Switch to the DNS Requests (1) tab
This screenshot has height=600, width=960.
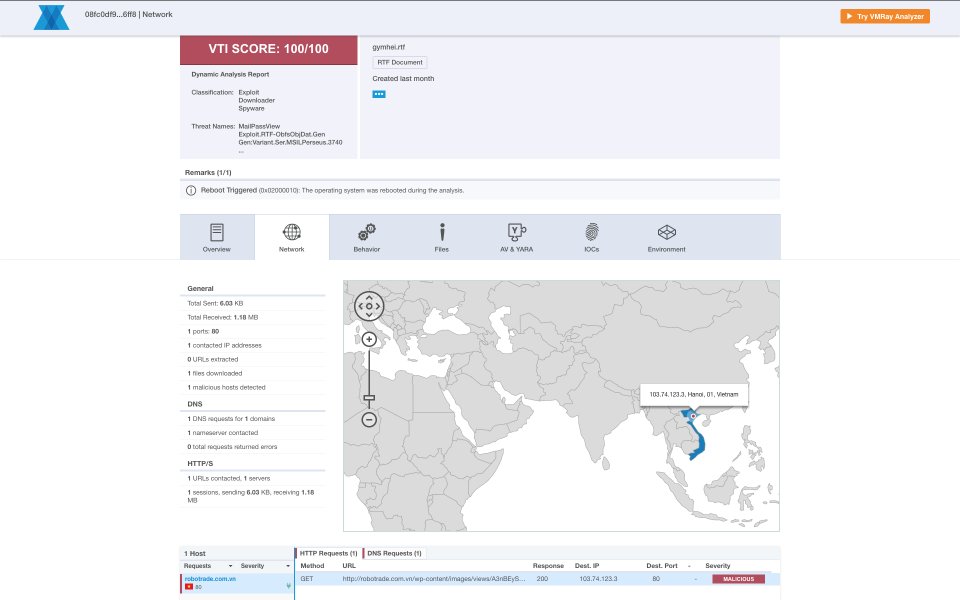click(x=395, y=552)
